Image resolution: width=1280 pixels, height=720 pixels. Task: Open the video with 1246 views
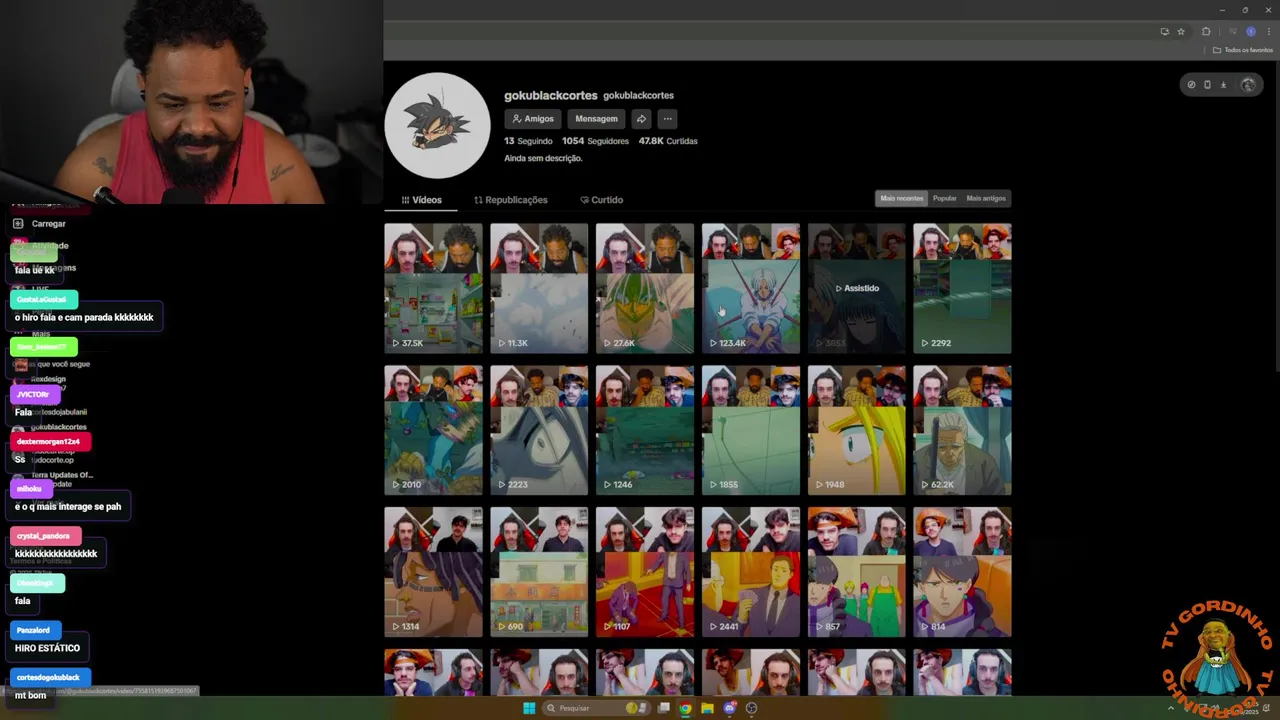(645, 430)
